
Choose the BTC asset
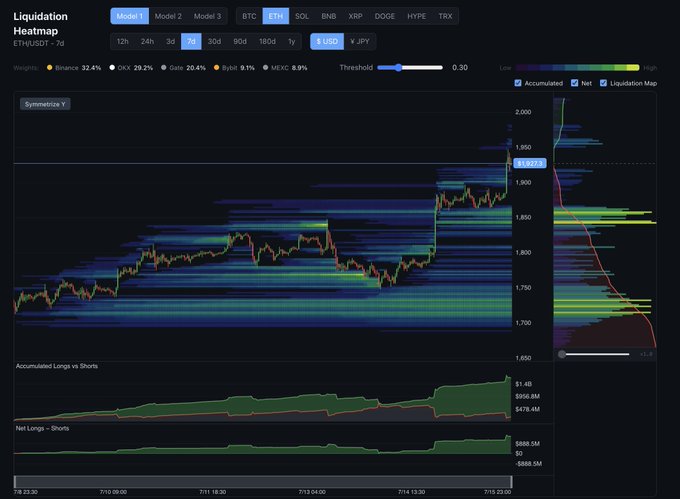click(x=249, y=16)
